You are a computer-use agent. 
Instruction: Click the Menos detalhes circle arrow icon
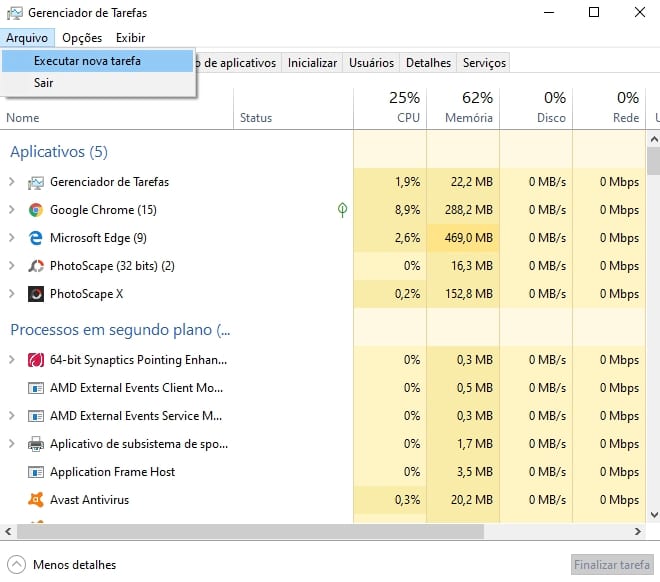point(16,565)
